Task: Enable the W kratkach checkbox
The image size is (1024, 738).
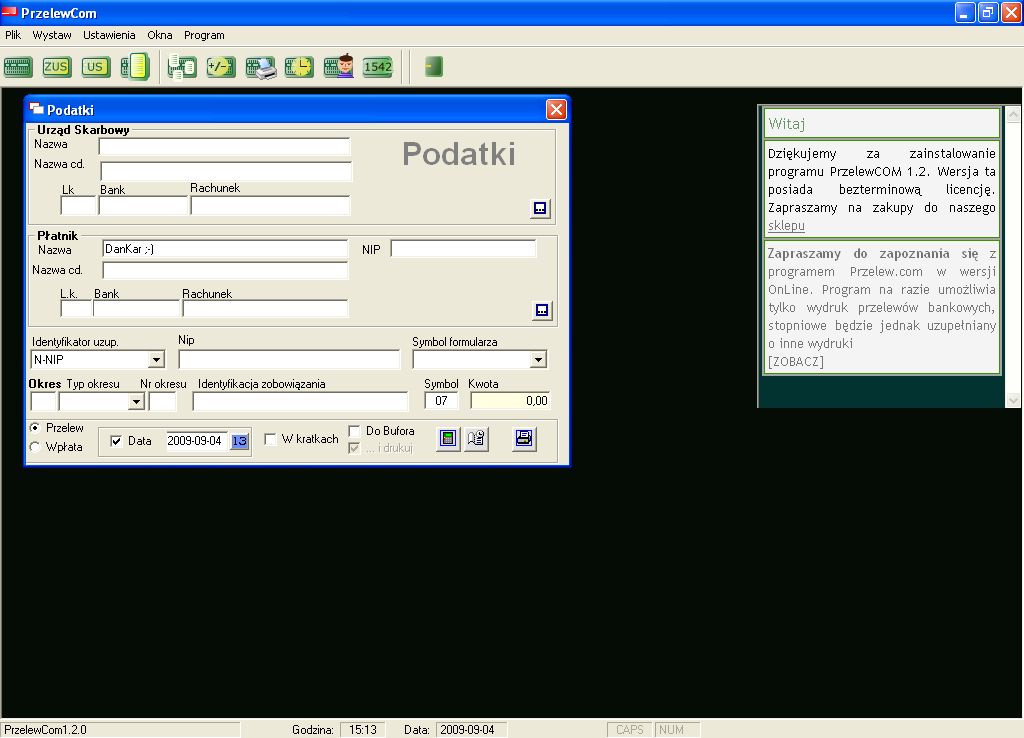Action: tap(270, 440)
